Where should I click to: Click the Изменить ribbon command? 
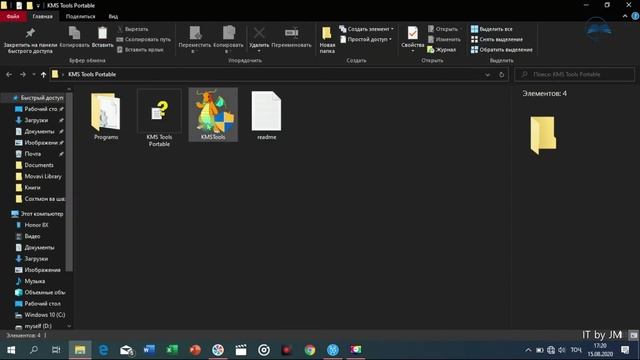point(444,39)
